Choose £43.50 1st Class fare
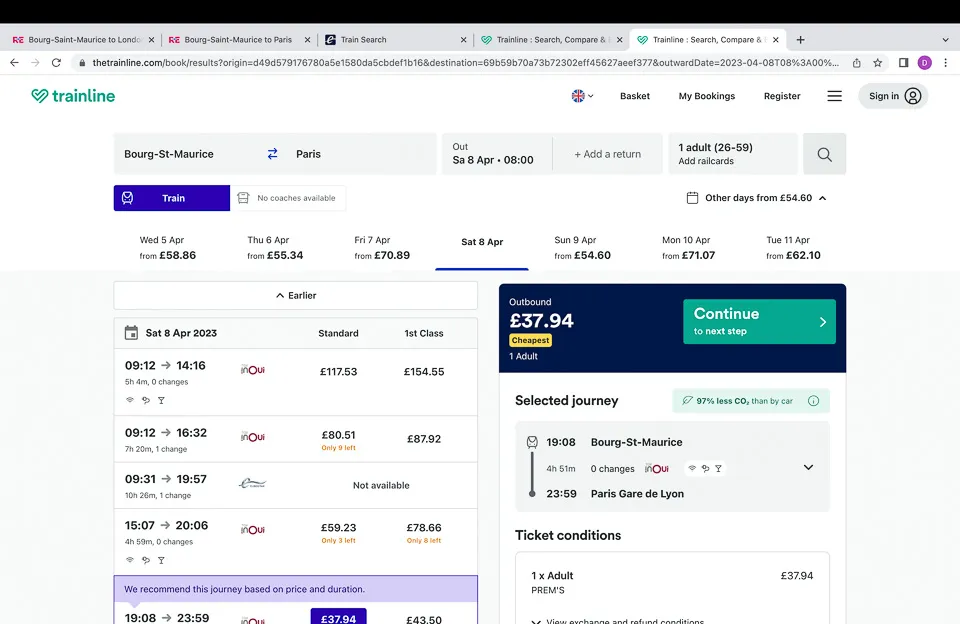 tap(424, 619)
